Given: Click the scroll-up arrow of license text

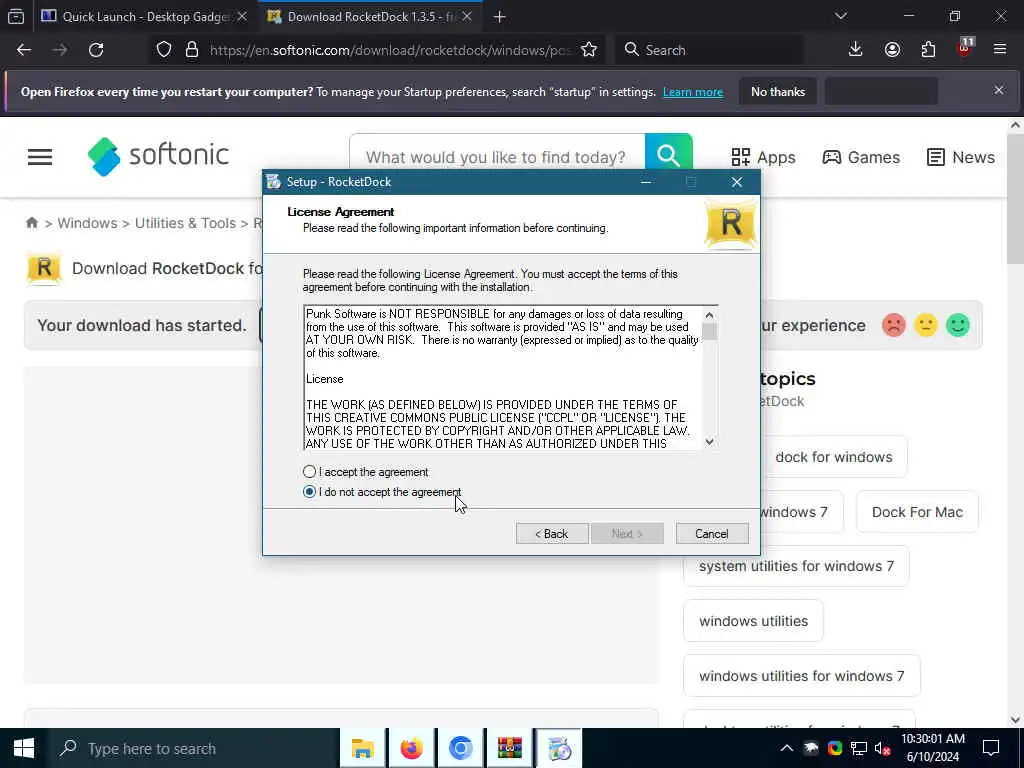Looking at the screenshot, I should coord(709,315).
